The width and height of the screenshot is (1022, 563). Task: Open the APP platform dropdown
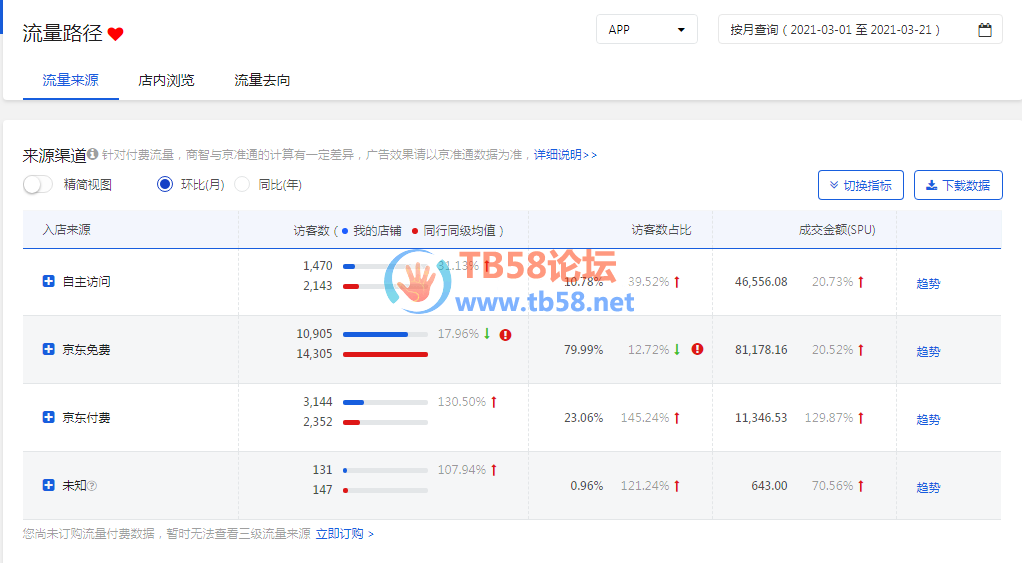pyautogui.click(x=647, y=30)
